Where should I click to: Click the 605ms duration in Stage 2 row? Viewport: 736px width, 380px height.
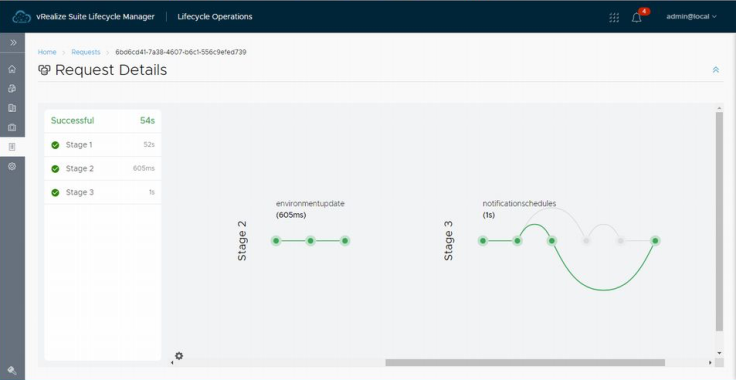point(144,168)
